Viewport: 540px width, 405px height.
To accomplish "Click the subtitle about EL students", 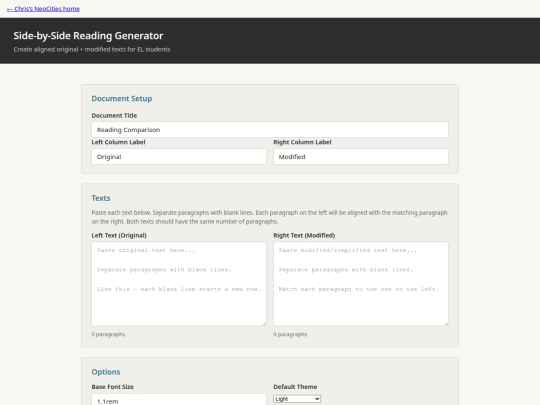I will 92,50.
